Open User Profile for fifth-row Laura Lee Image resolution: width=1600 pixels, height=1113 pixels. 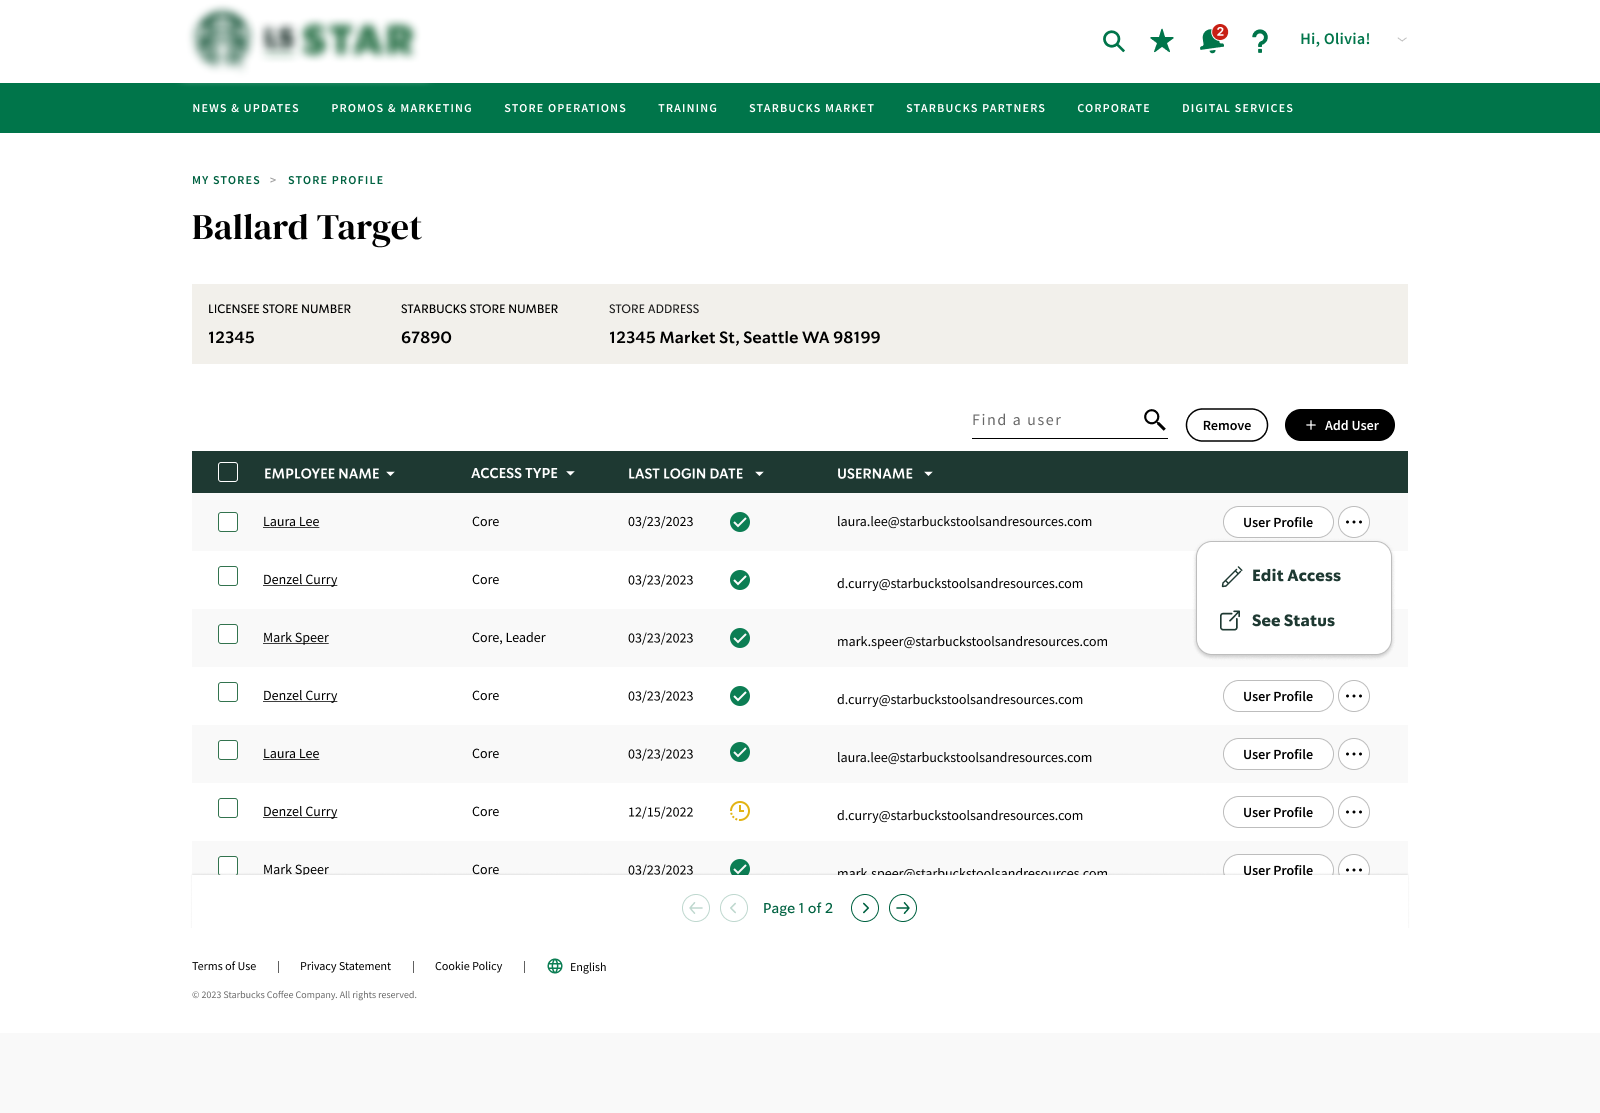(x=1278, y=754)
